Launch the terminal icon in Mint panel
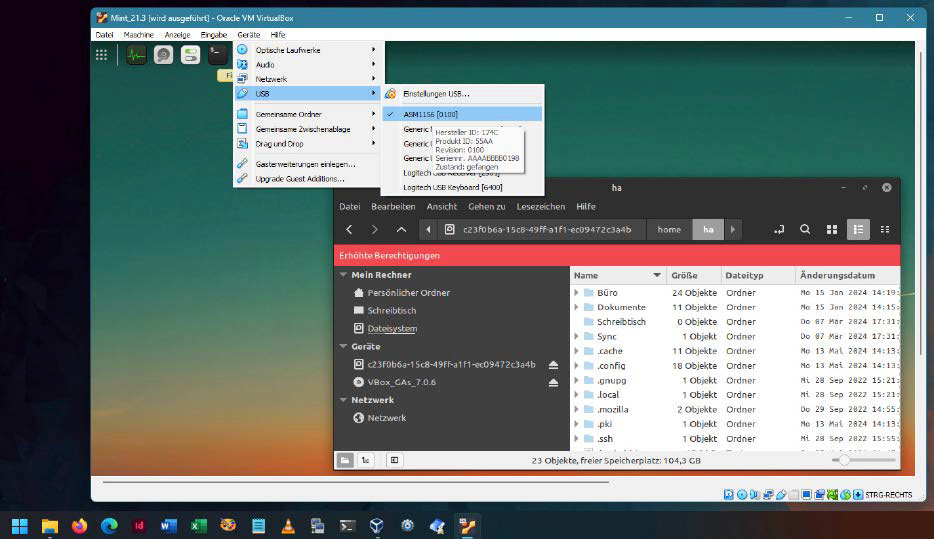The width and height of the screenshot is (934, 539). point(217,55)
